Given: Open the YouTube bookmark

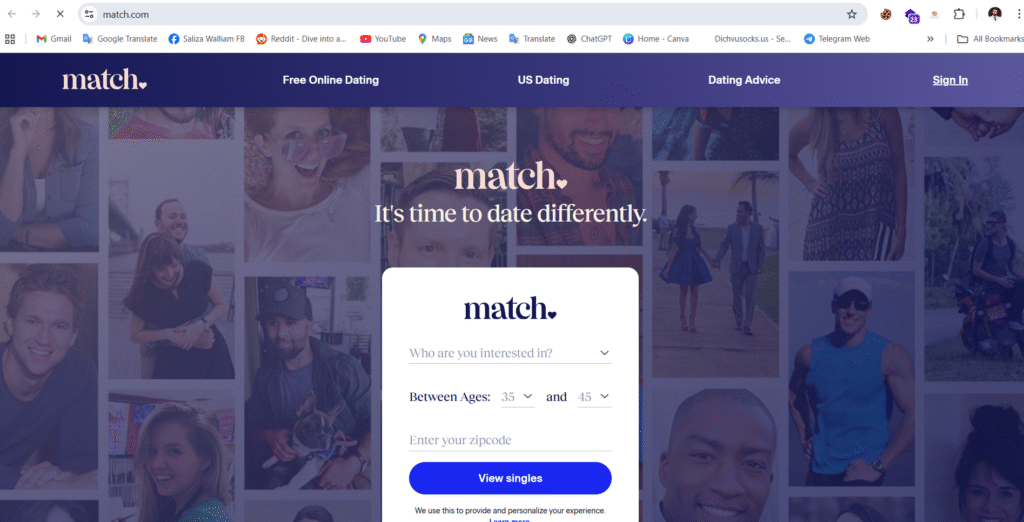Looking at the screenshot, I should coord(383,39).
